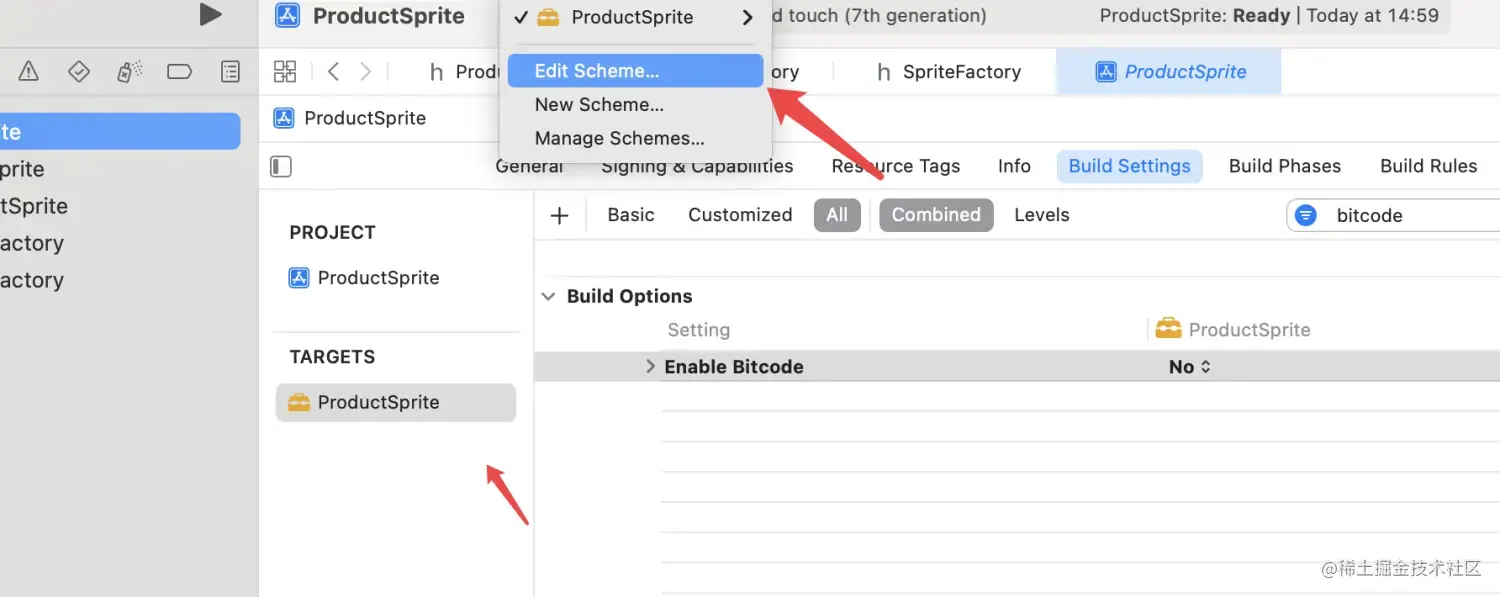Show Customized build settings only
1500x597 pixels.
[x=740, y=215]
